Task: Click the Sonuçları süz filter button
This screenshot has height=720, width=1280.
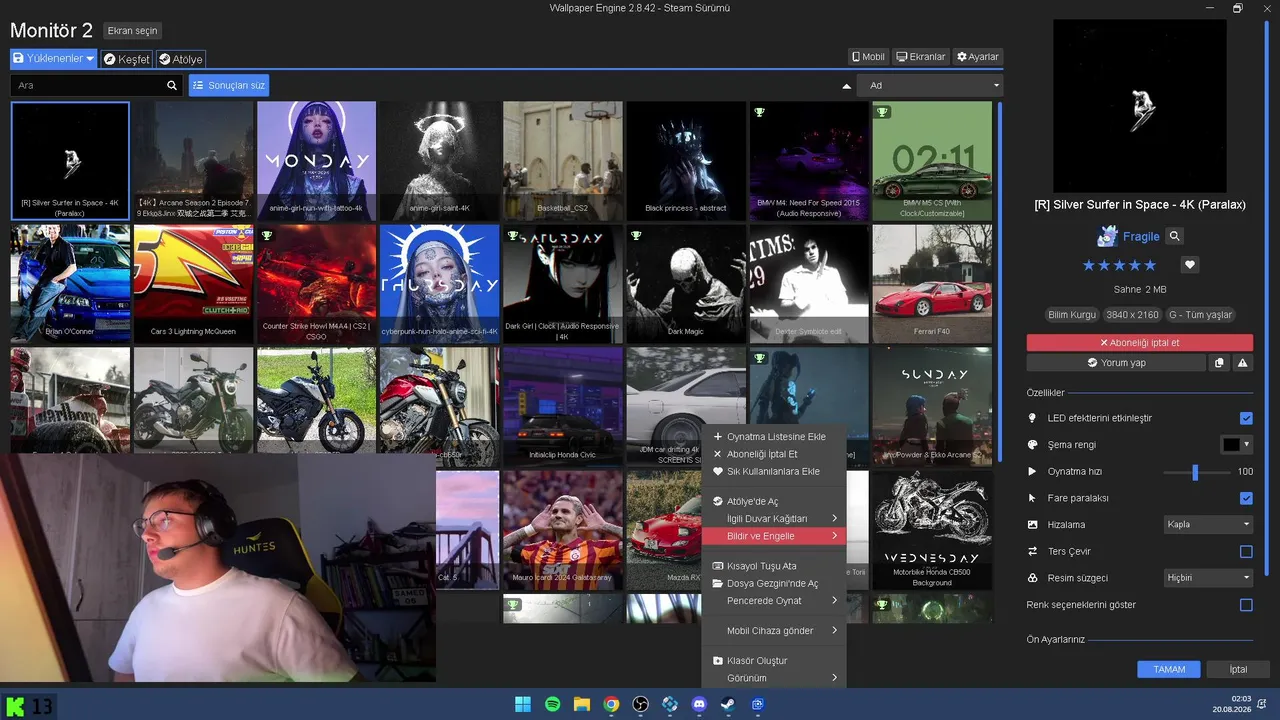Action: click(229, 85)
